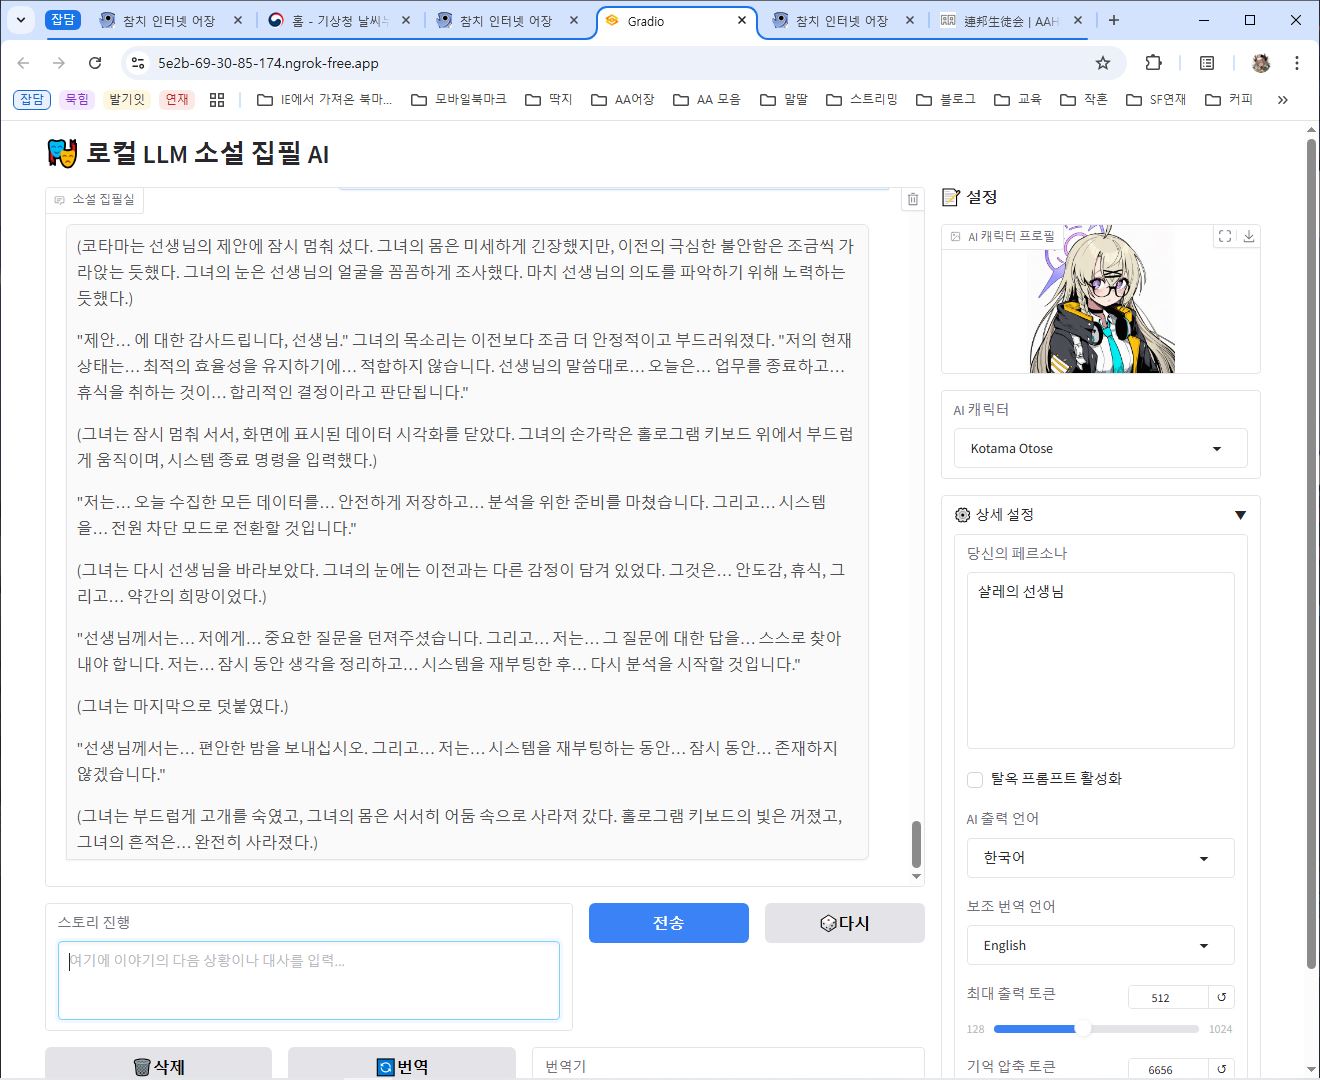Switch to the 기상청 날씨 browser tab

(340, 21)
